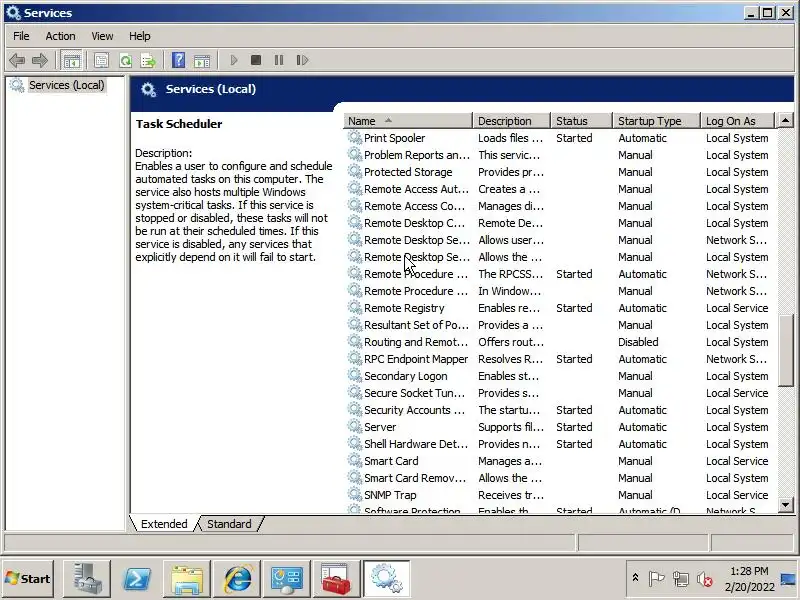800x600 pixels.
Task: Click the vertical scrollbar thumb of the list
Action: point(785,351)
